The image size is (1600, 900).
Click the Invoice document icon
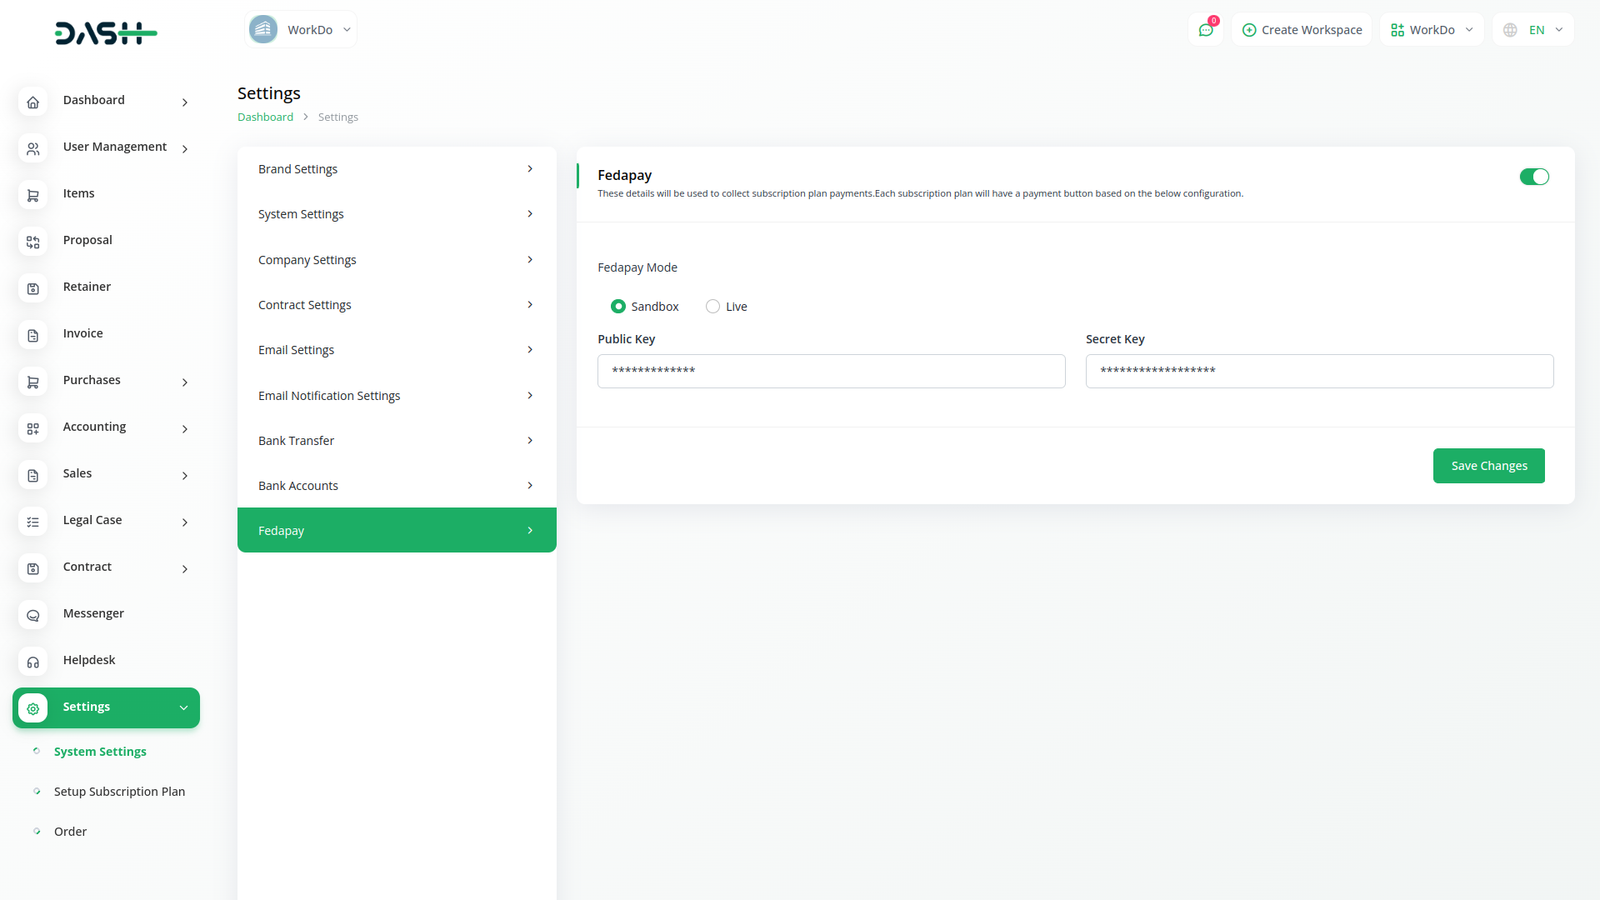(x=33, y=335)
